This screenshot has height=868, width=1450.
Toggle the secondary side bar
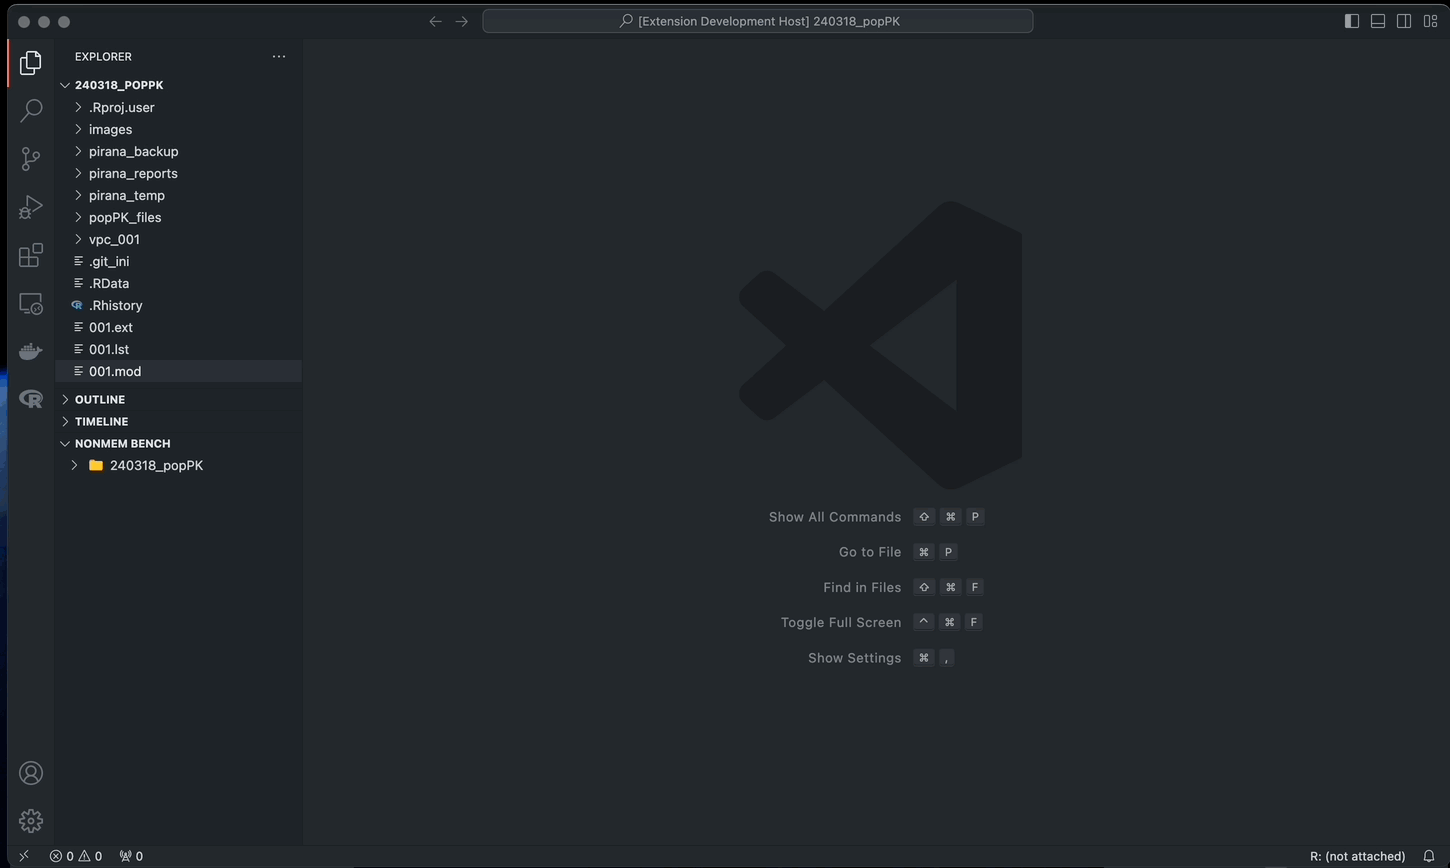[1404, 21]
